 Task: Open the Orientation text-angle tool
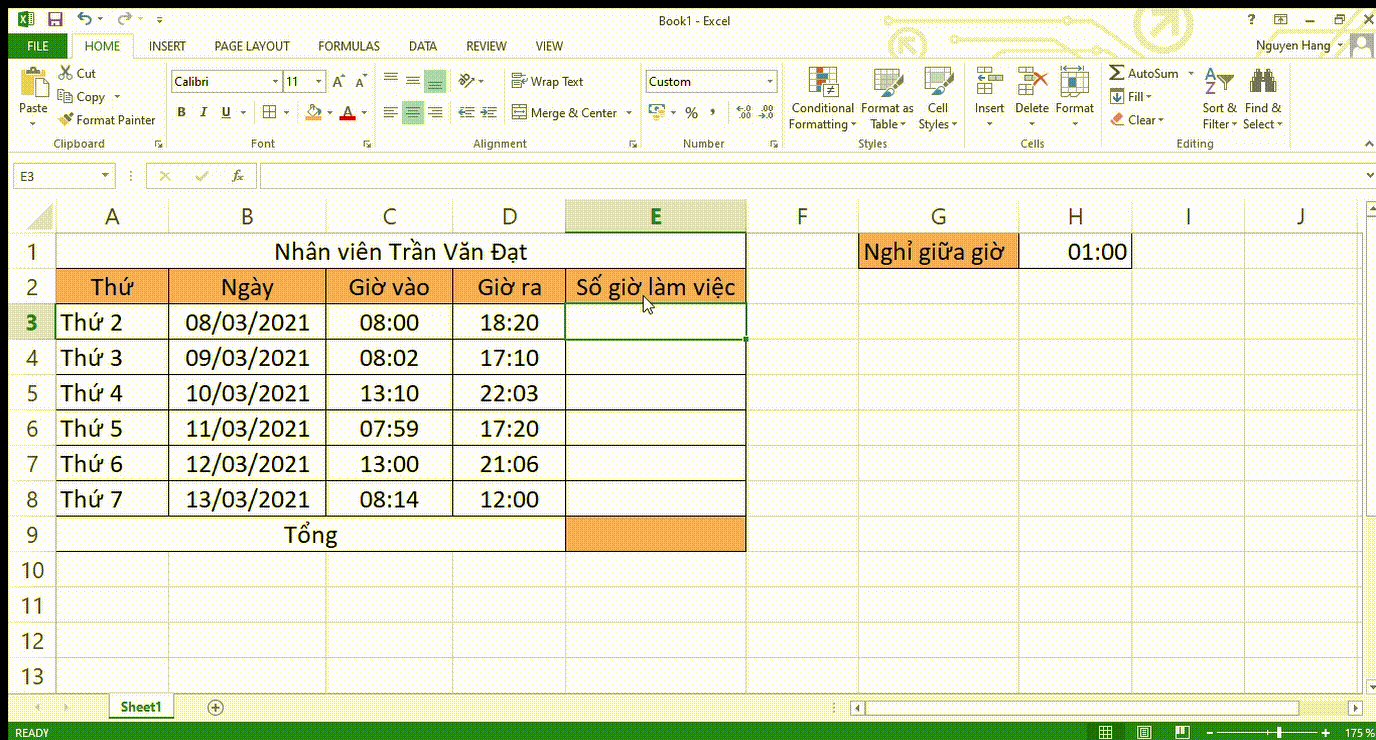[466, 81]
